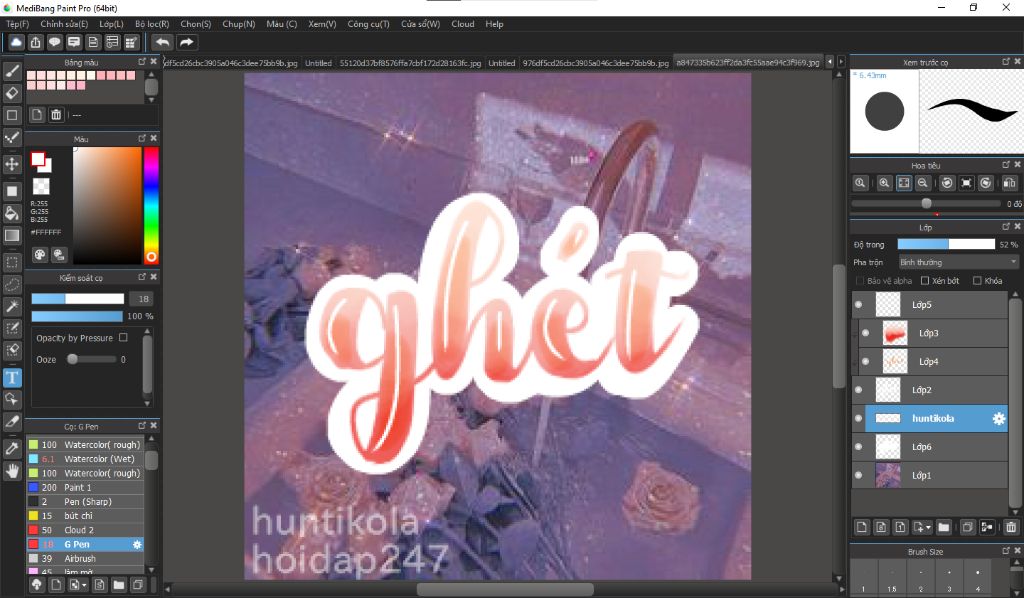Image resolution: width=1024 pixels, height=598 pixels.
Task: Select the Eraser tool
Action: click(x=12, y=93)
